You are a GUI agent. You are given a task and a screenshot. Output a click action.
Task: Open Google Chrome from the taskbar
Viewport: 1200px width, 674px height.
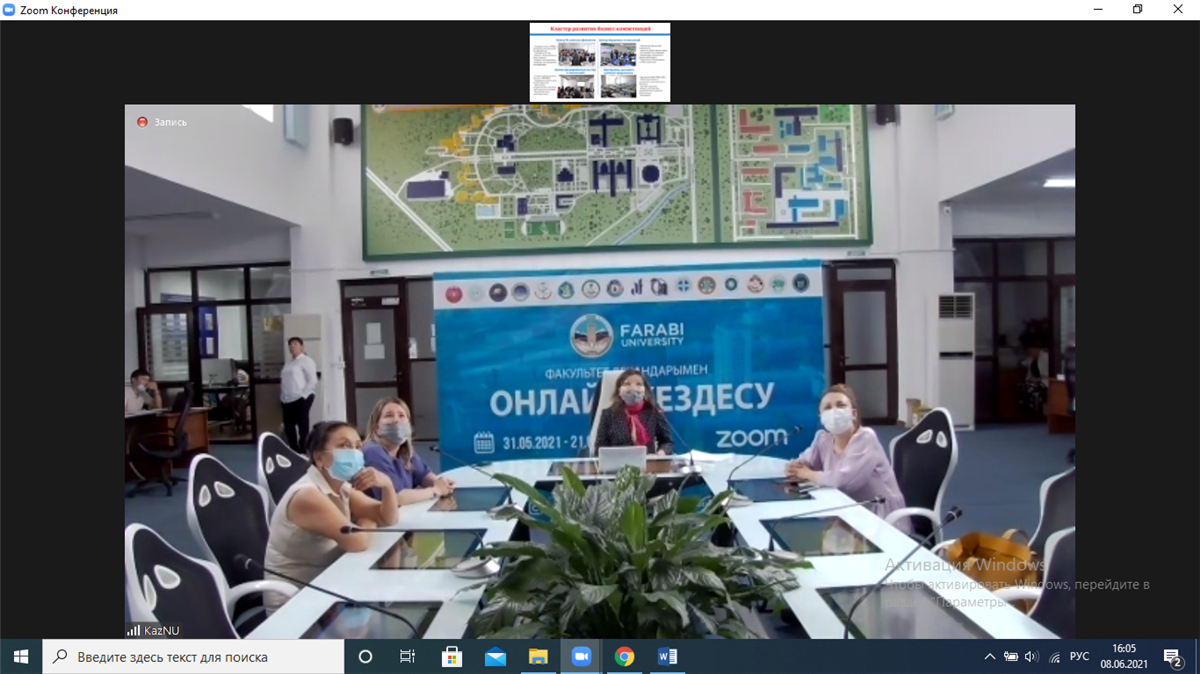624,657
